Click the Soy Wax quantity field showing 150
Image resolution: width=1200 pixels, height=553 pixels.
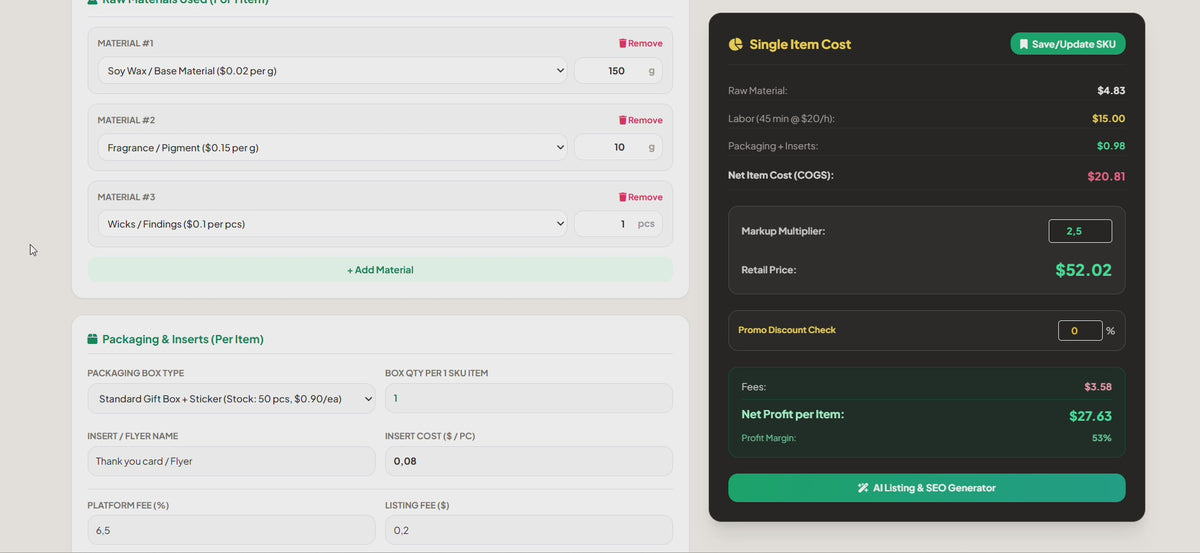coord(618,71)
